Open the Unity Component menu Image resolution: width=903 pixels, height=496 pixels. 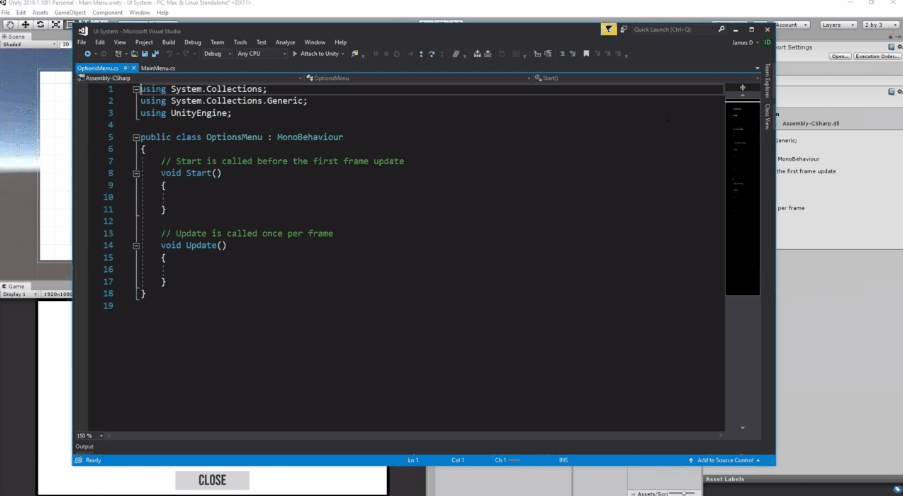[107, 12]
